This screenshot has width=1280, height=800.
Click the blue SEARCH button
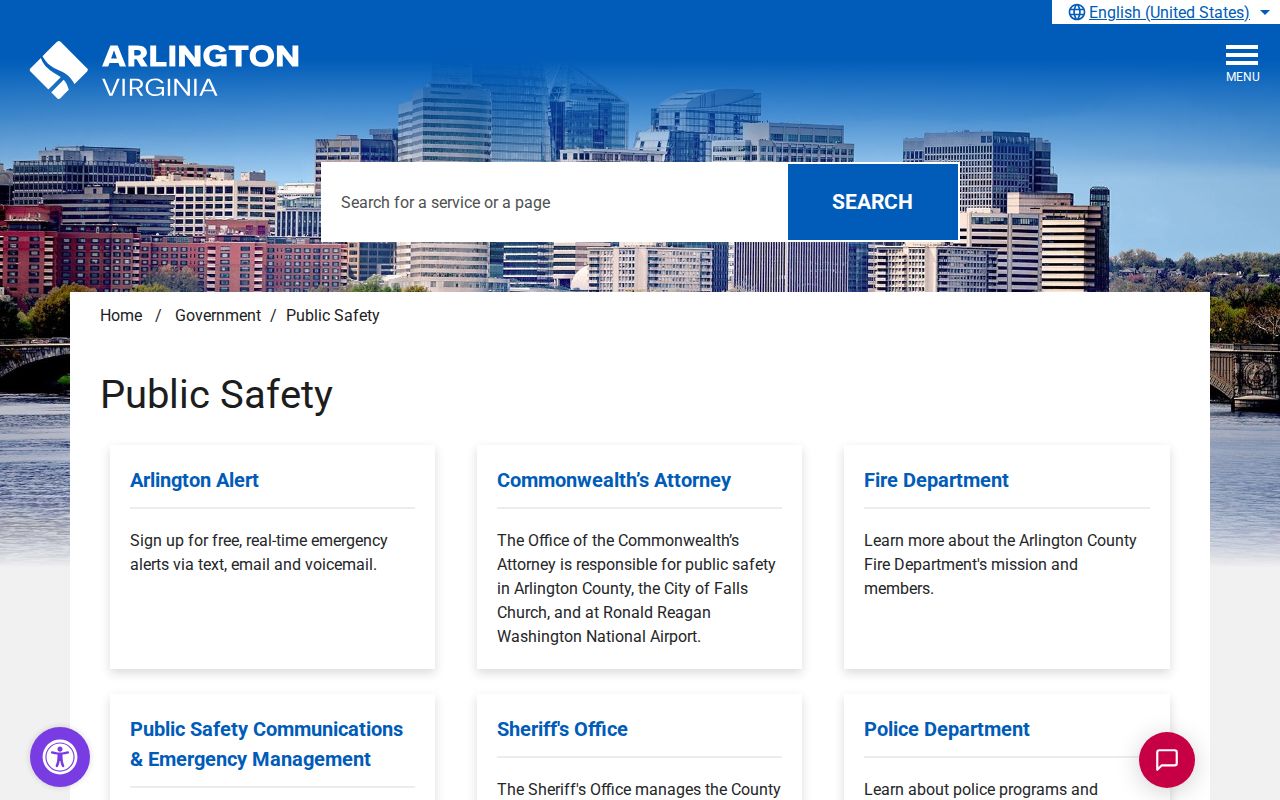872,202
